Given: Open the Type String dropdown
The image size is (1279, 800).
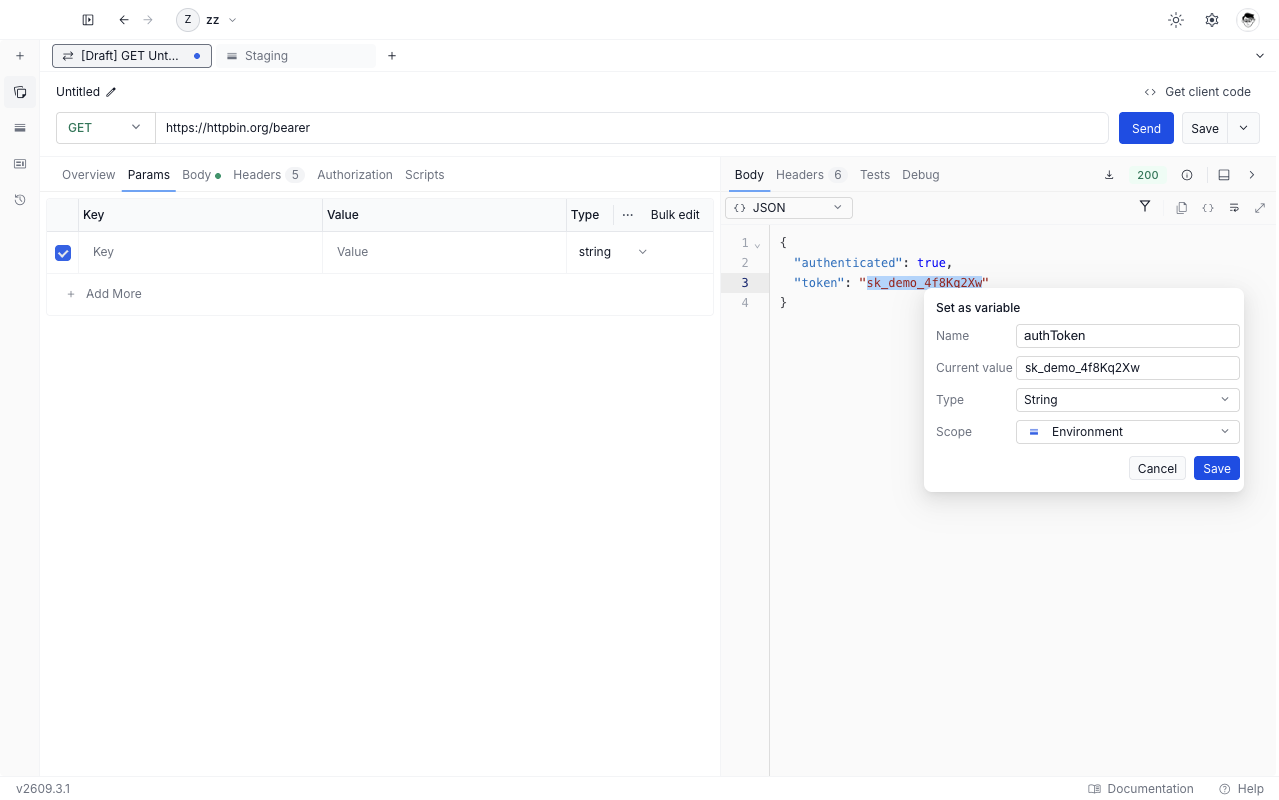Looking at the screenshot, I should [x=1128, y=400].
